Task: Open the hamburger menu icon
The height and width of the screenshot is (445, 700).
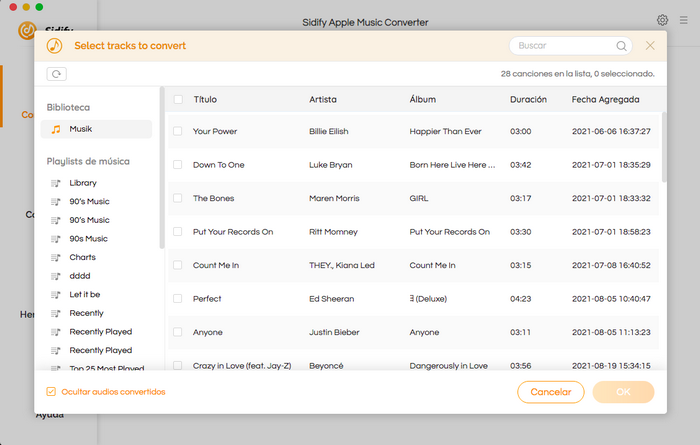Action: tap(683, 20)
